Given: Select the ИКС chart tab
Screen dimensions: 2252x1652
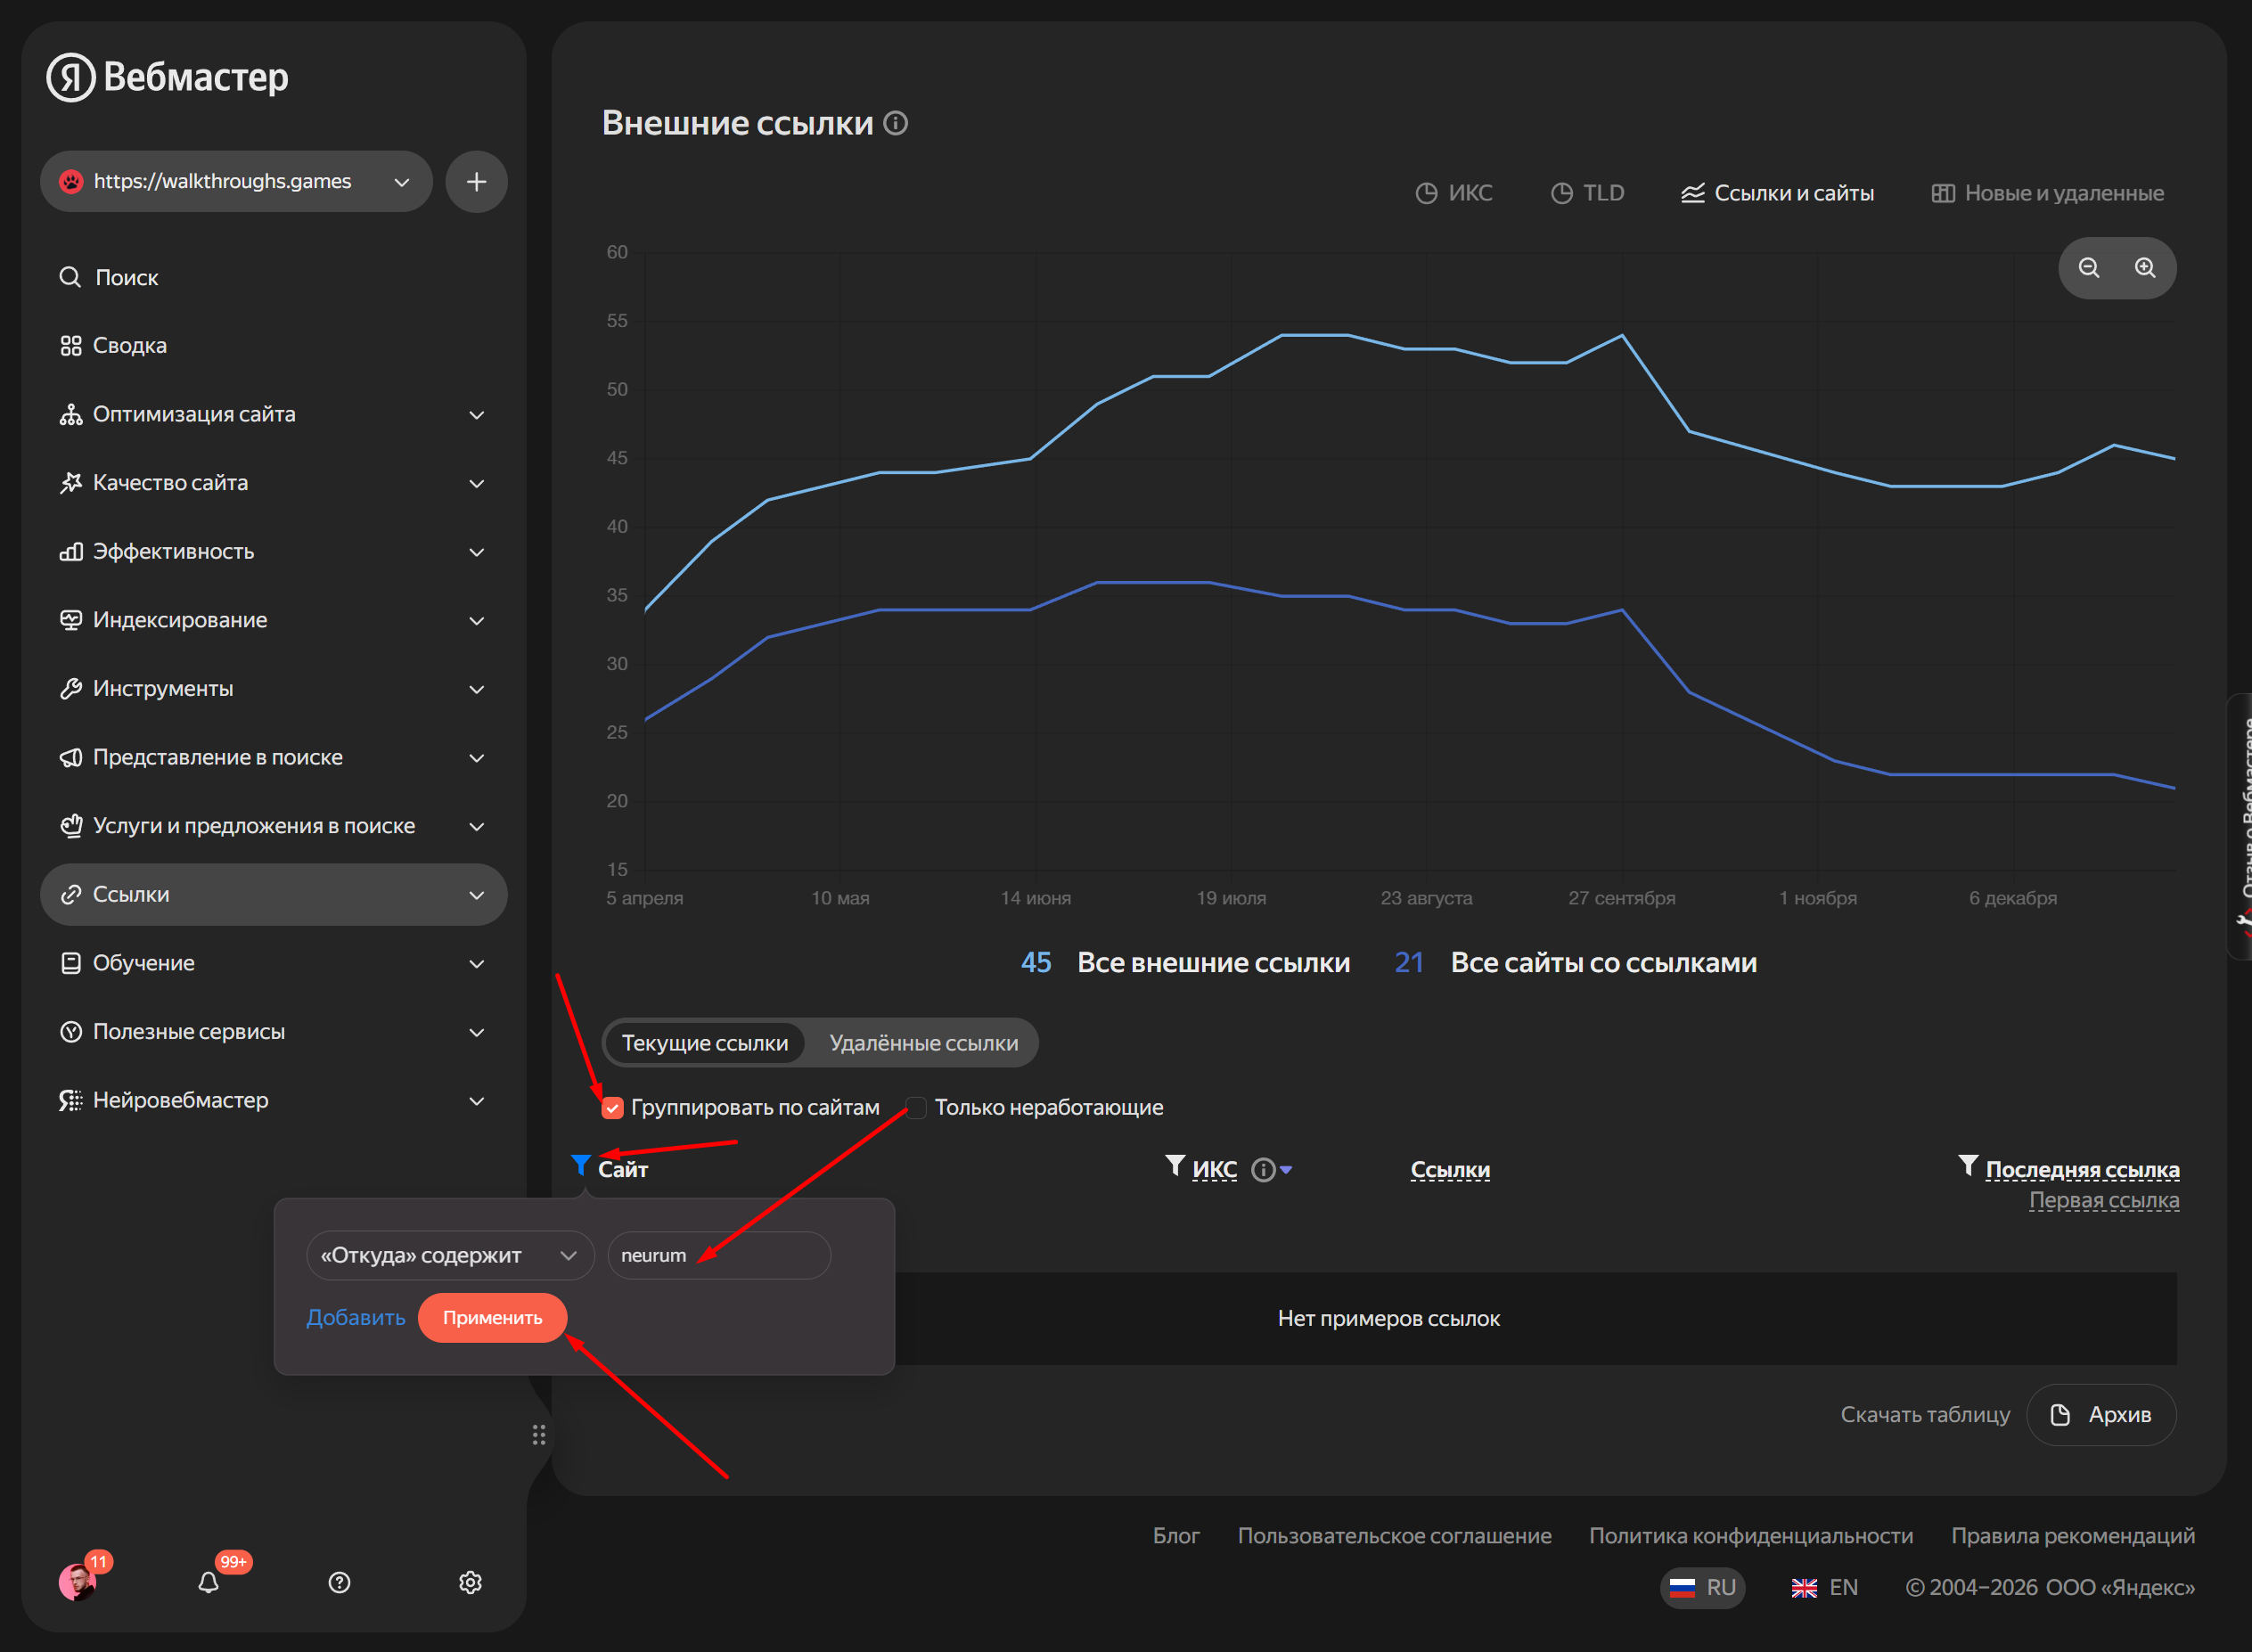Looking at the screenshot, I should [1454, 193].
